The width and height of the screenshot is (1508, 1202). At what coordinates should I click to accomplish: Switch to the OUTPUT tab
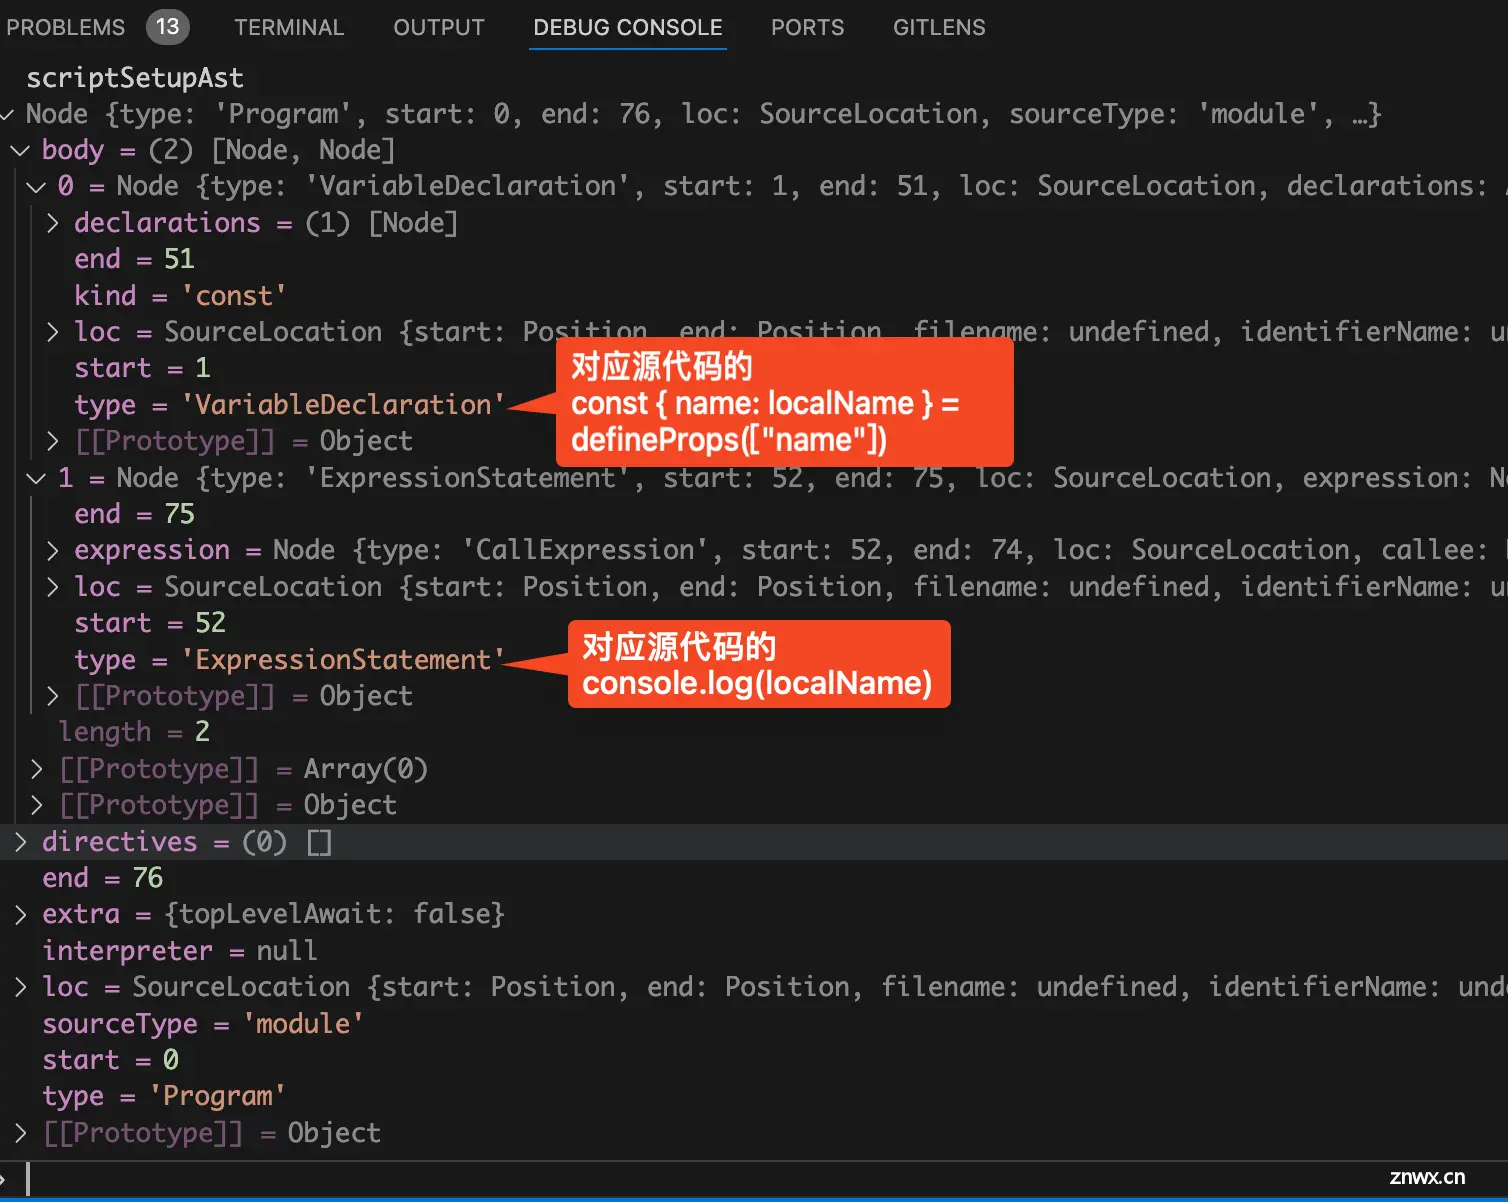439,27
